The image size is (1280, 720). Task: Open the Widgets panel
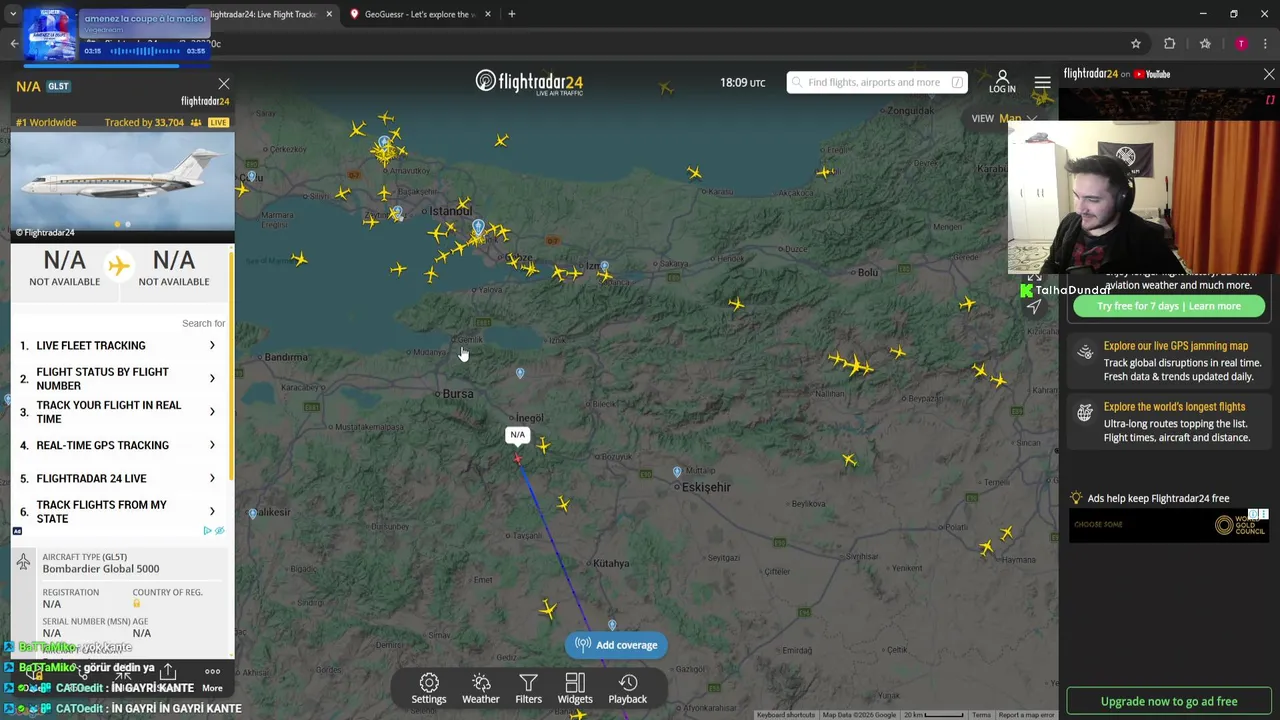575,689
